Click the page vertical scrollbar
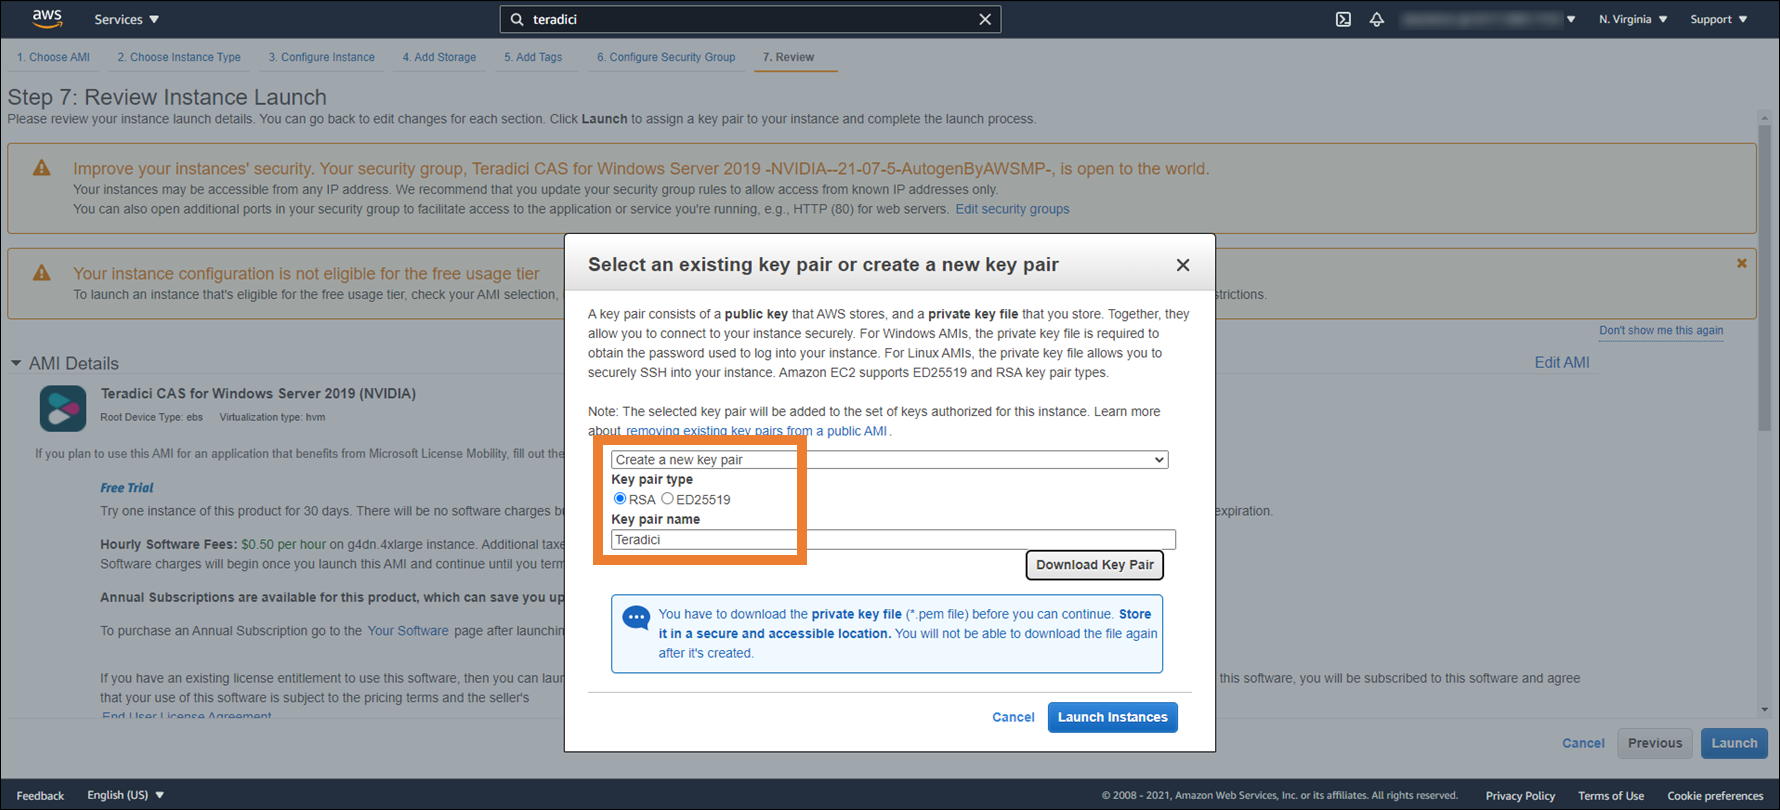 (x=1765, y=277)
